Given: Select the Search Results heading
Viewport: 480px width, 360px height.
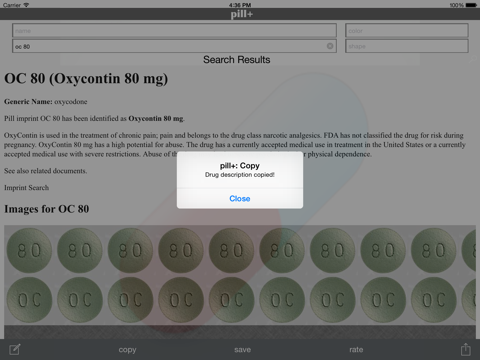Looking at the screenshot, I should click(x=237, y=60).
